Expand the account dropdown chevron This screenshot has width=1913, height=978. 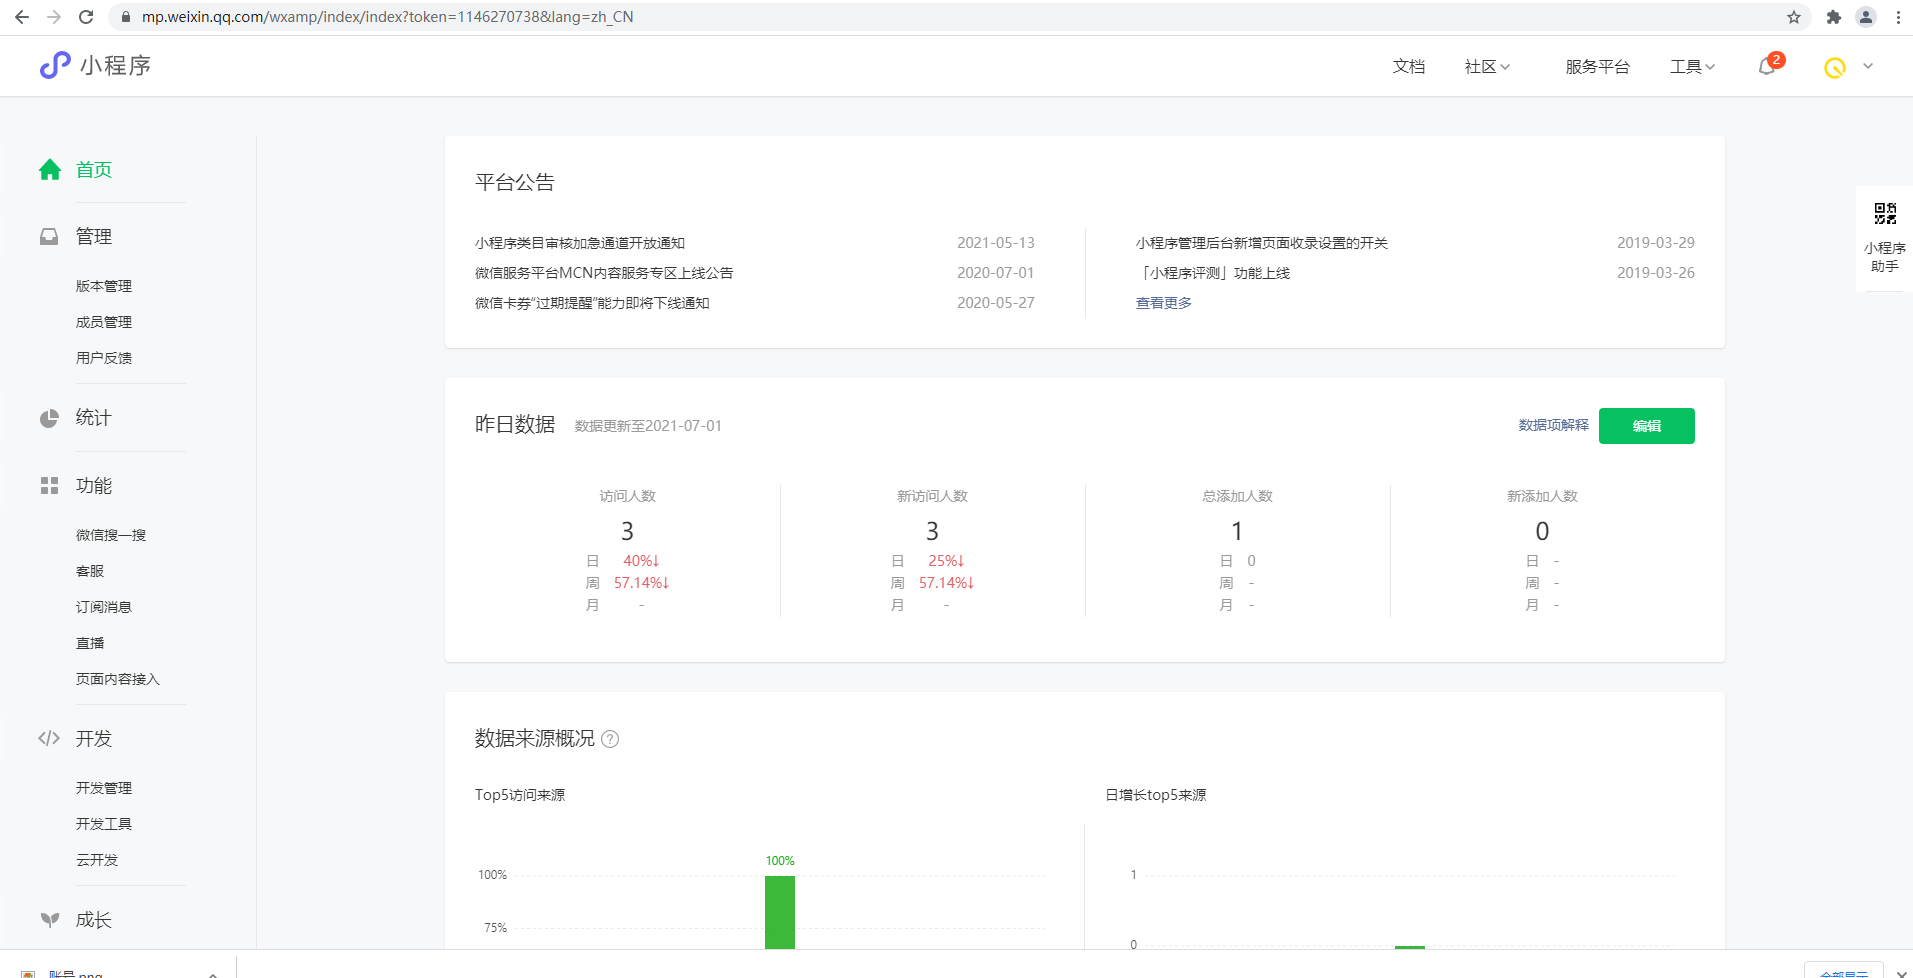point(1868,67)
